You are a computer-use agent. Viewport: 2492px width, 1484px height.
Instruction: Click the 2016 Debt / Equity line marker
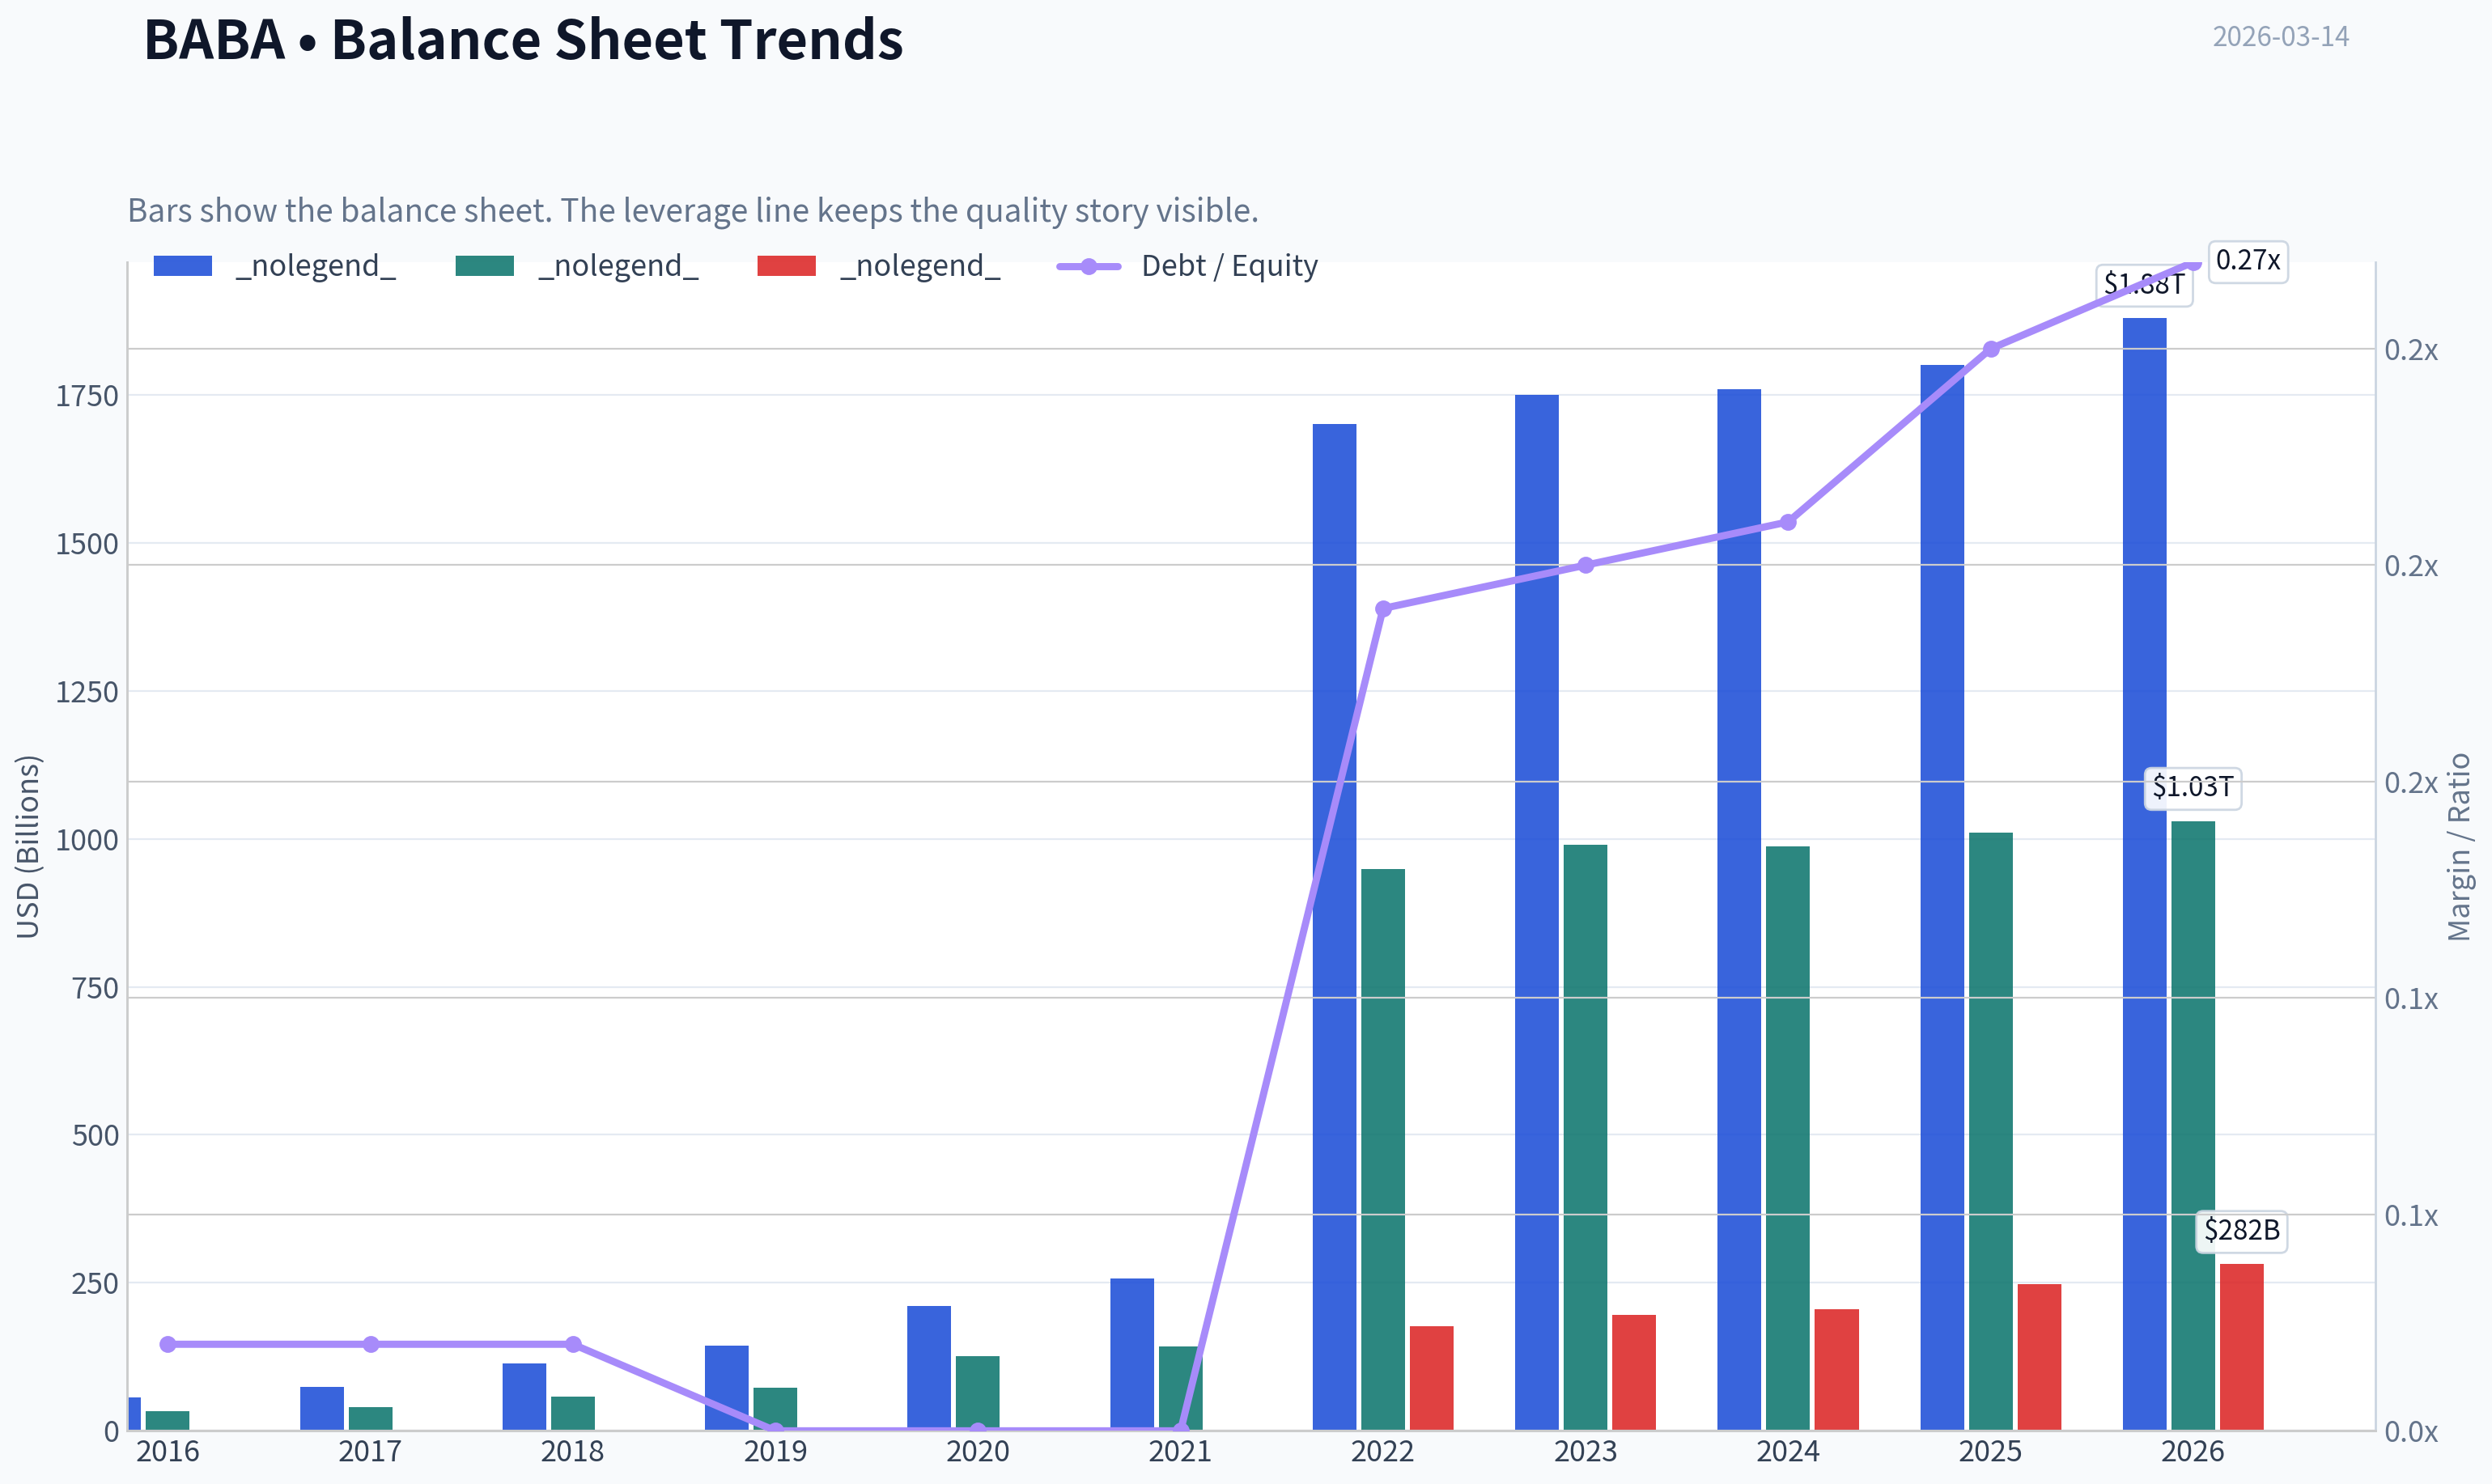[x=168, y=1344]
